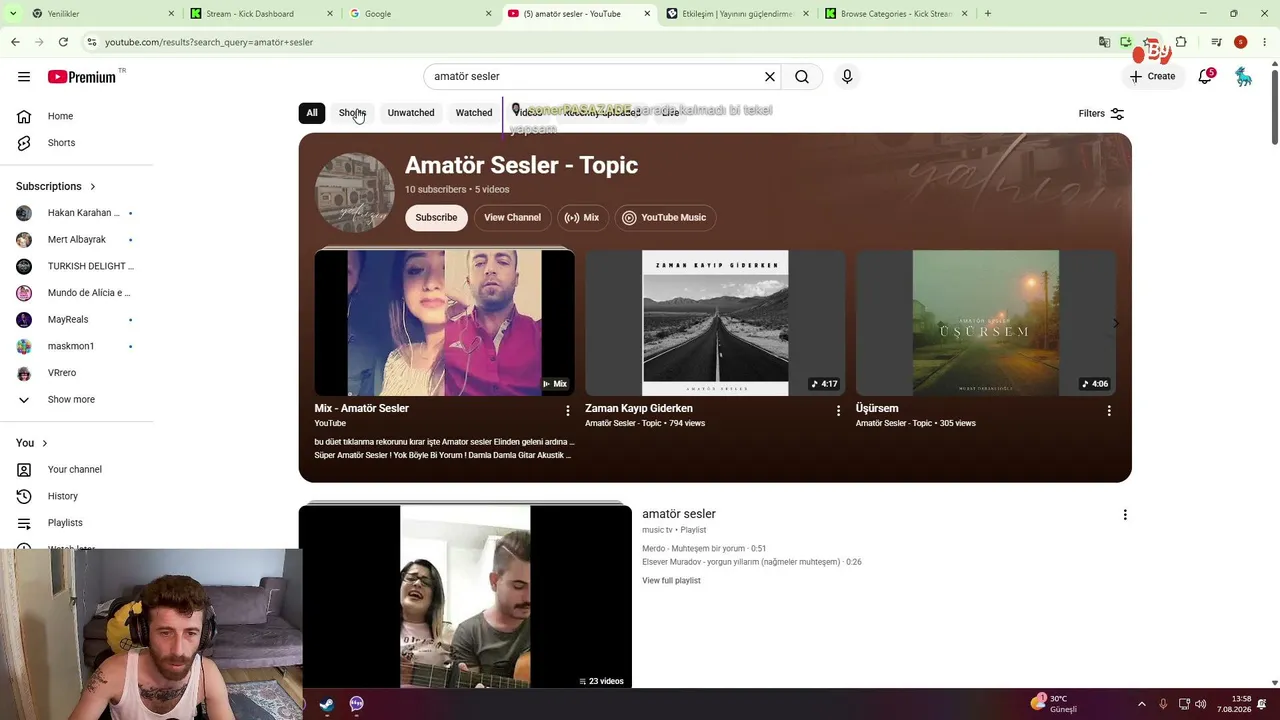Click the View full playlist link
1280x720 pixels.
coord(671,581)
